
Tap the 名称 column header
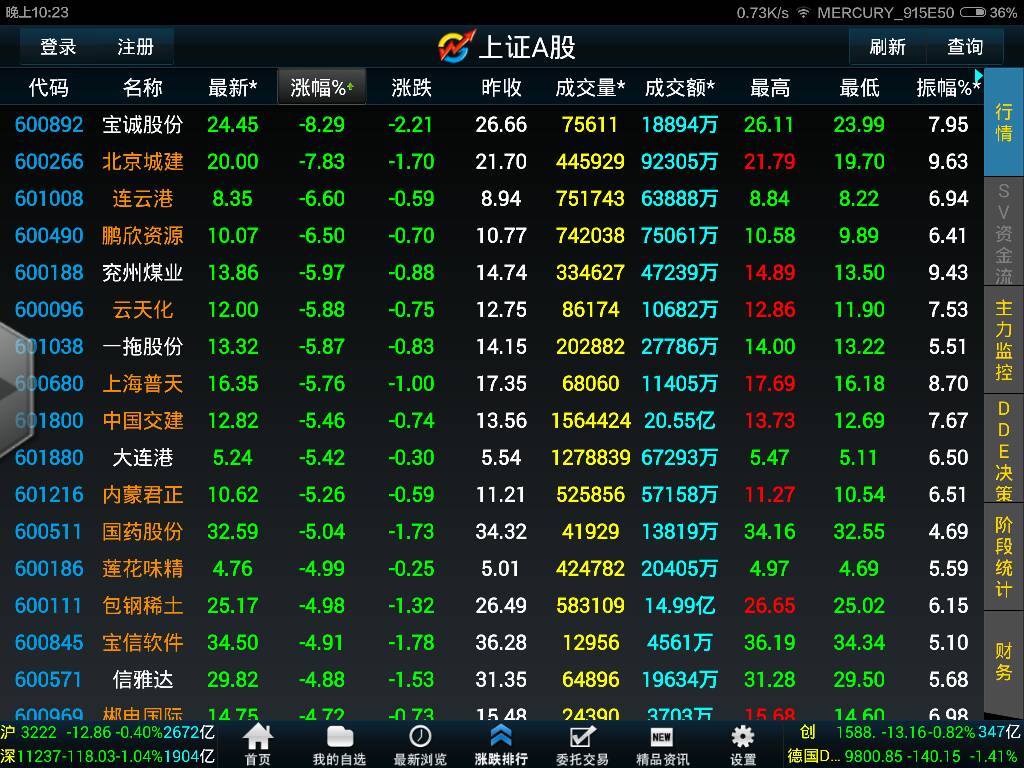click(142, 87)
